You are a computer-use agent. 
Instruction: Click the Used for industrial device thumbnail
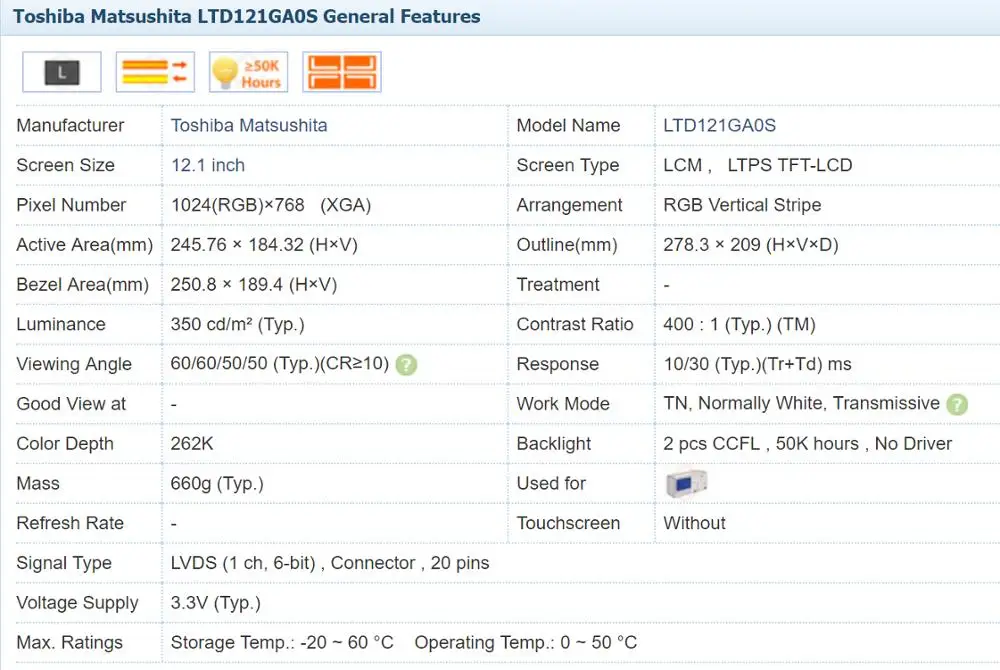(686, 483)
